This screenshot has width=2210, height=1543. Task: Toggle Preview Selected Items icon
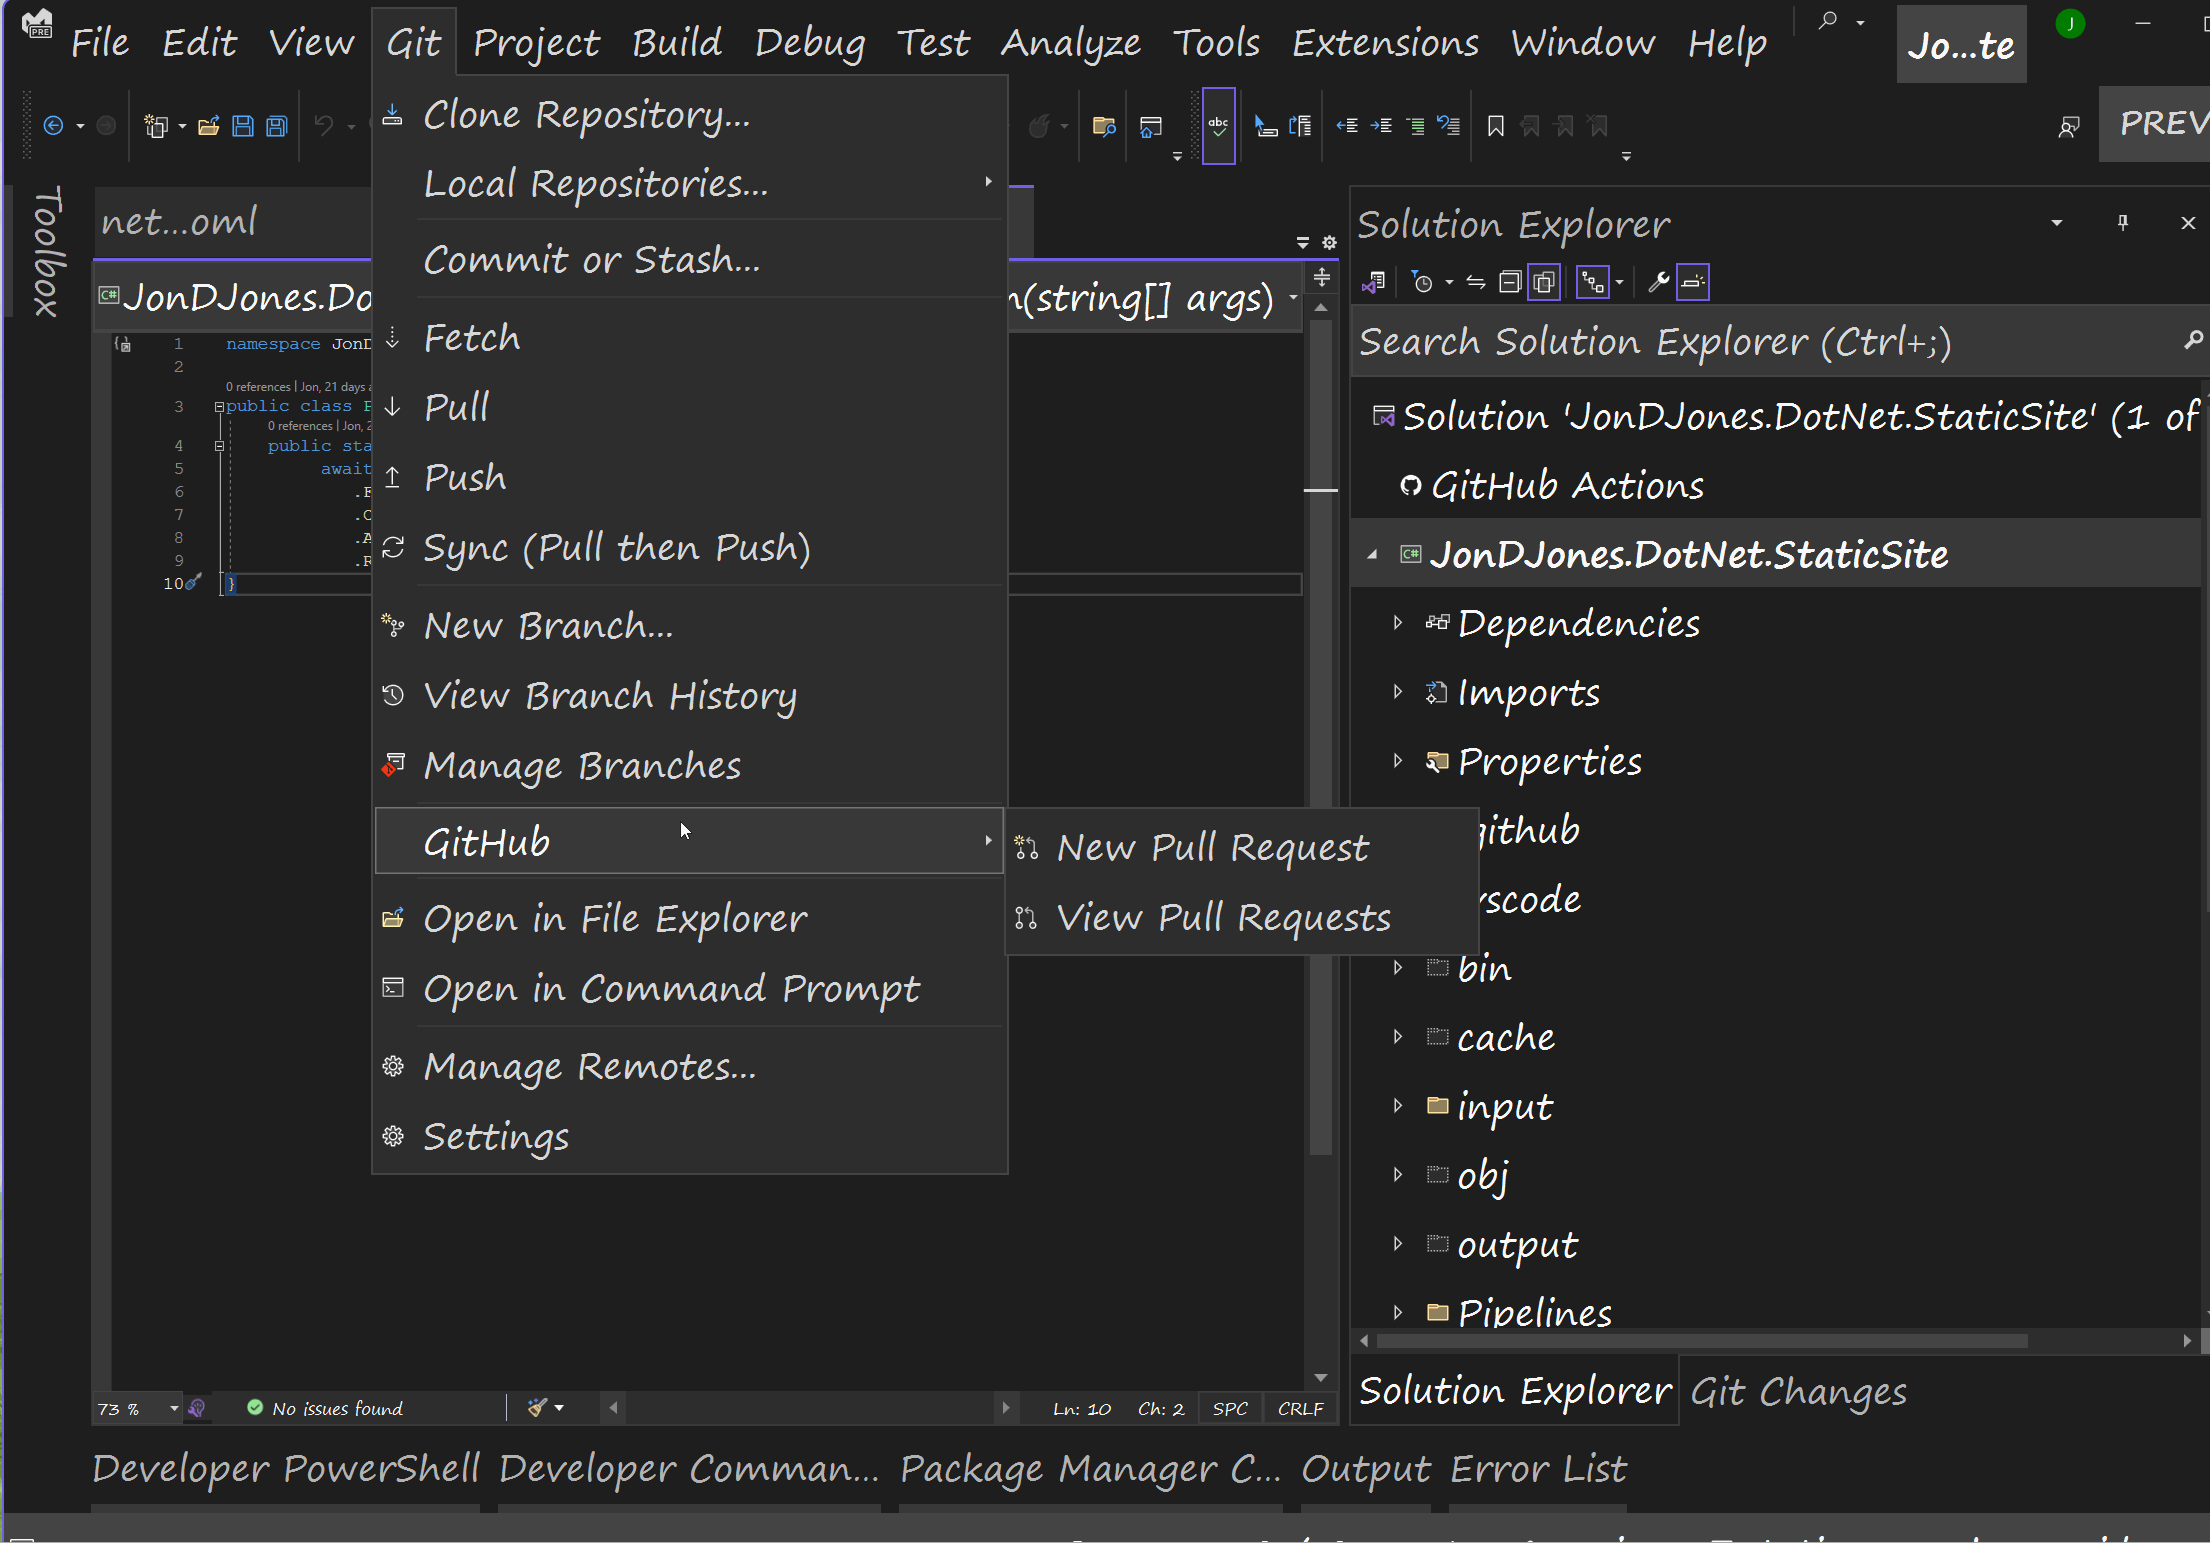(x=1693, y=283)
